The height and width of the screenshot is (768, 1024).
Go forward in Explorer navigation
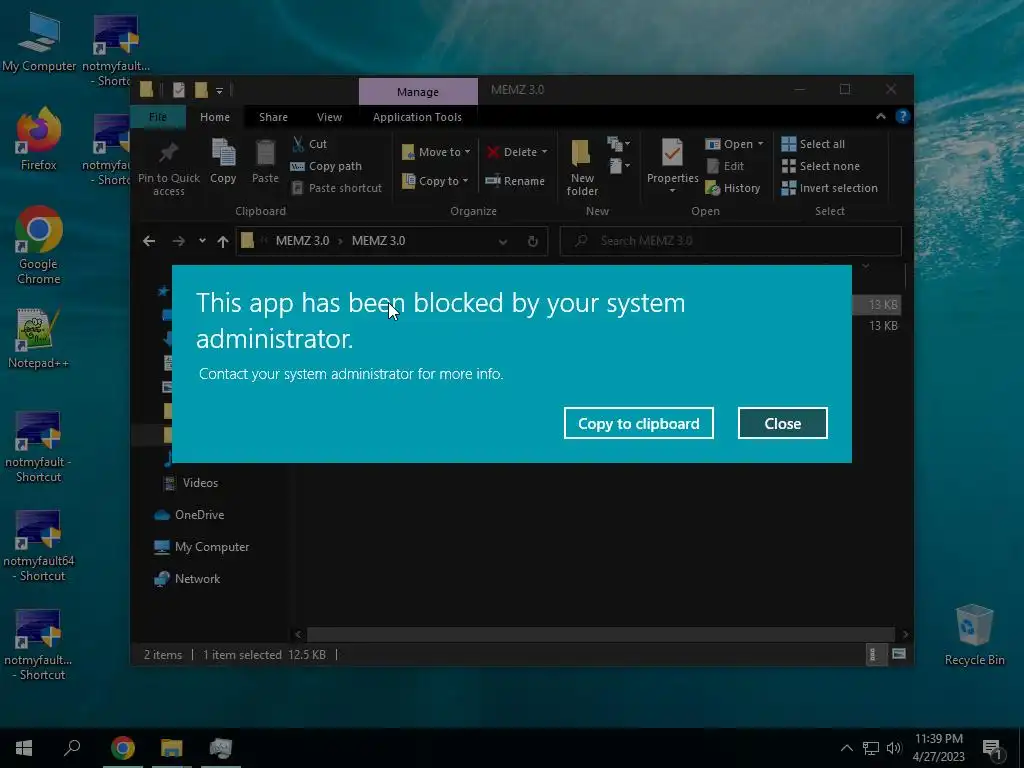click(178, 241)
